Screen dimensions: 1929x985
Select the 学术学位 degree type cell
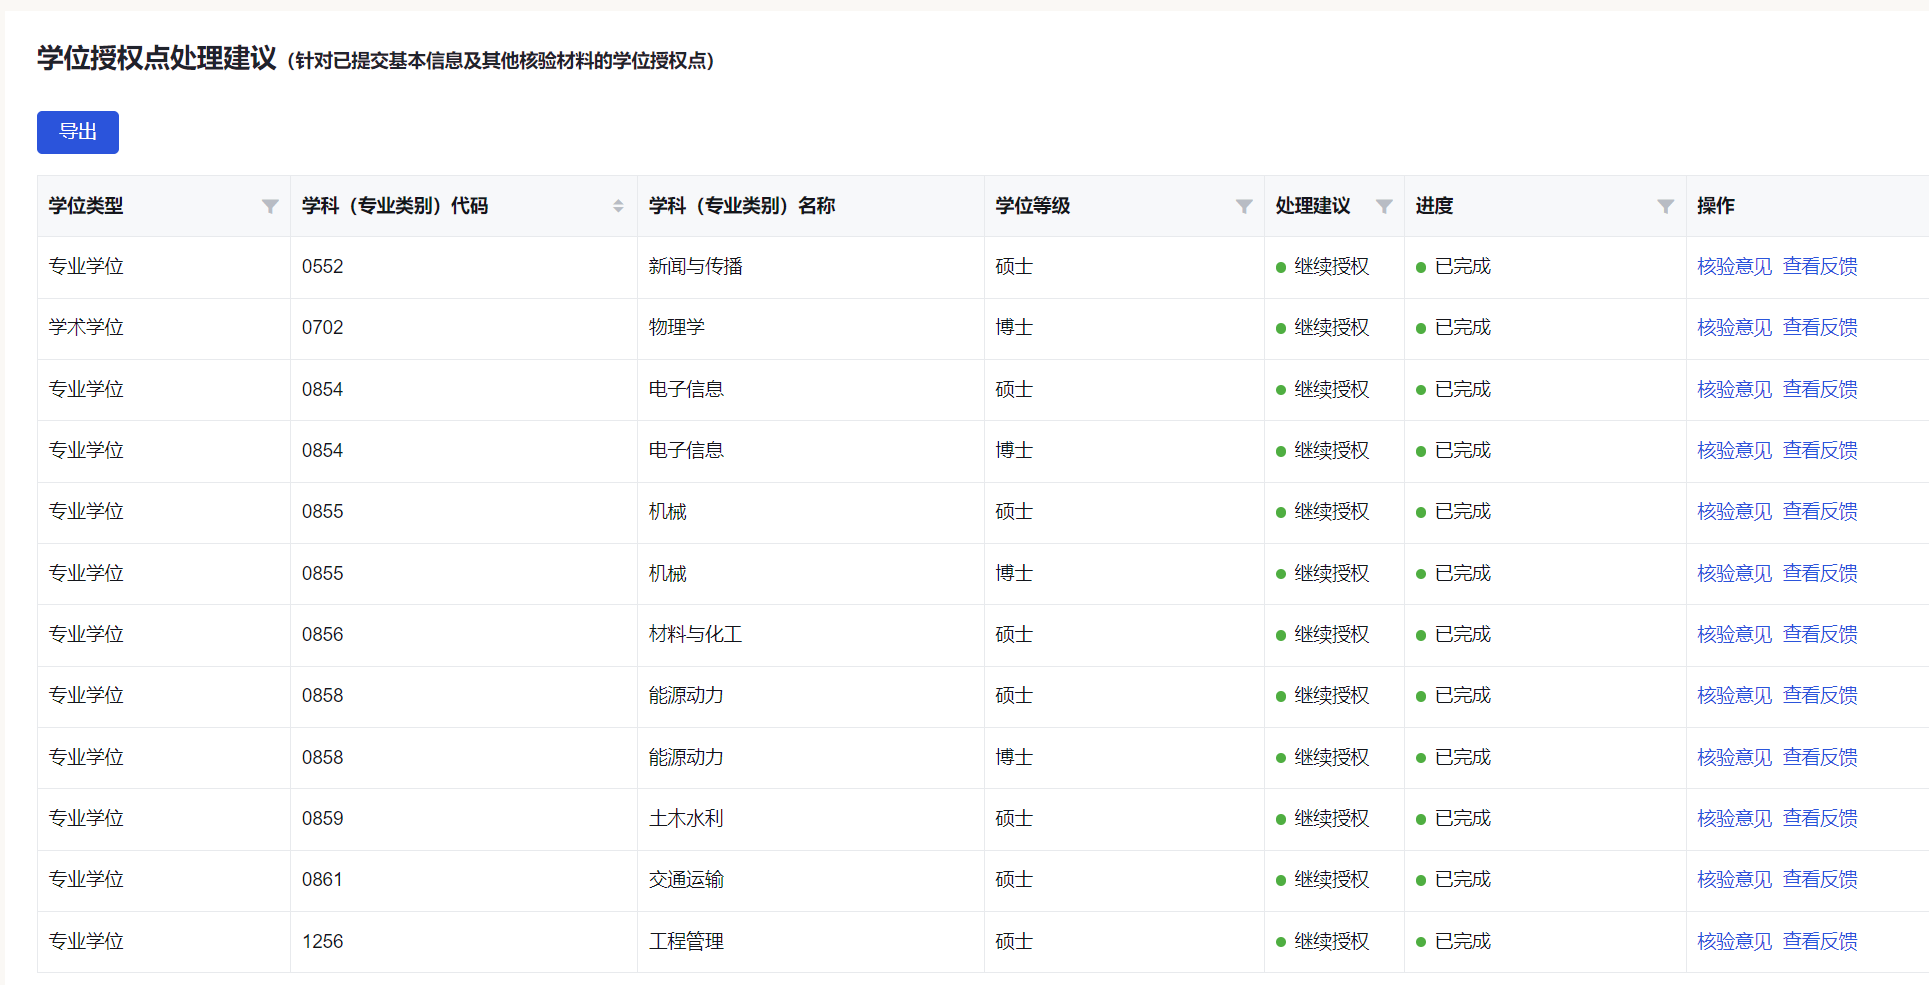click(x=86, y=328)
